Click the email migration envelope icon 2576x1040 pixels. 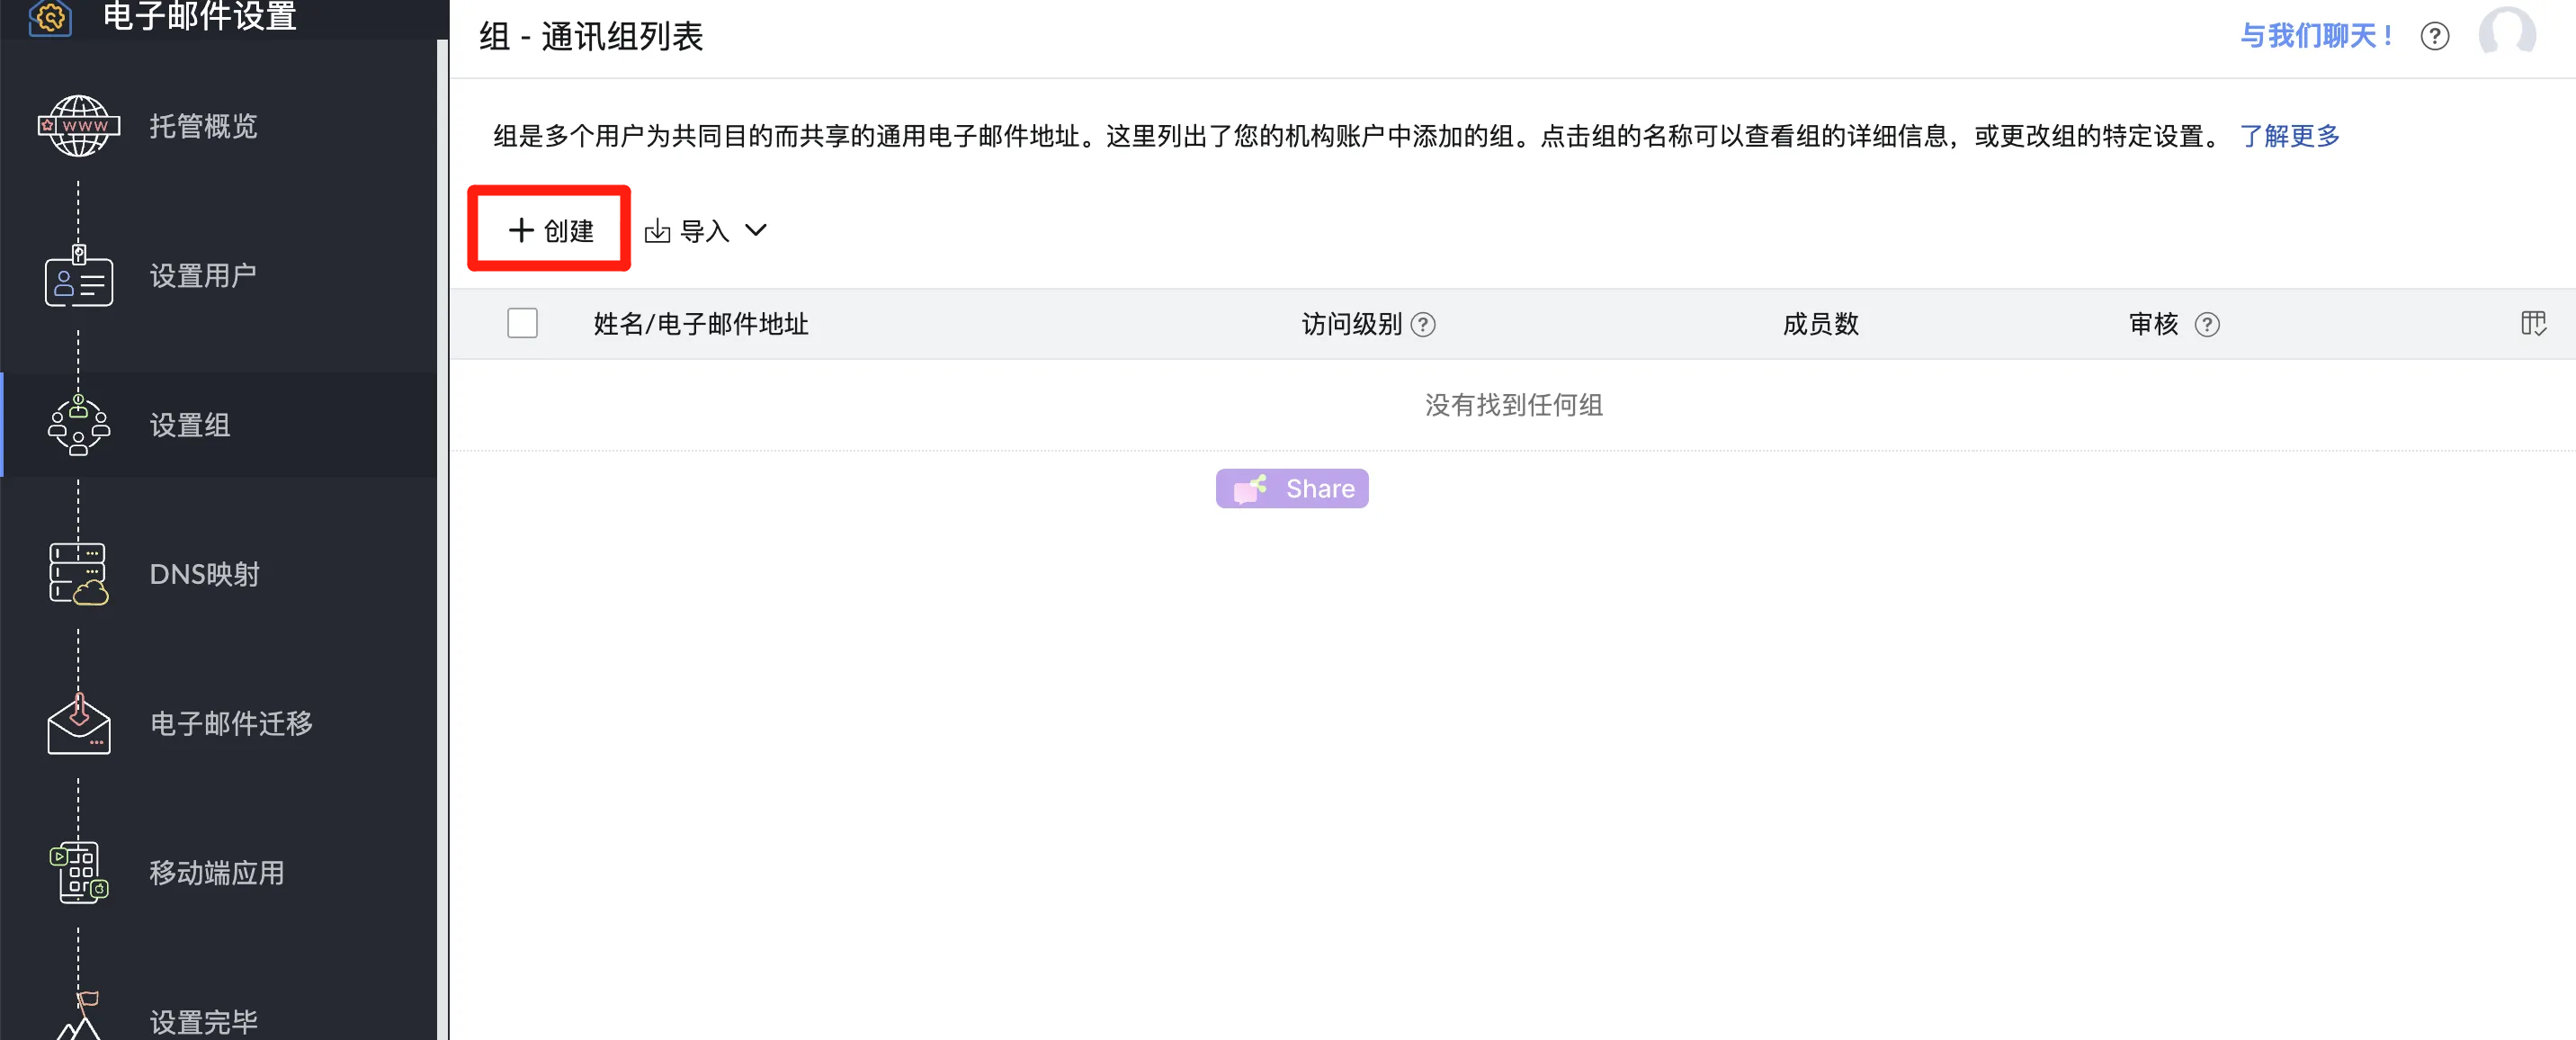[x=79, y=724]
